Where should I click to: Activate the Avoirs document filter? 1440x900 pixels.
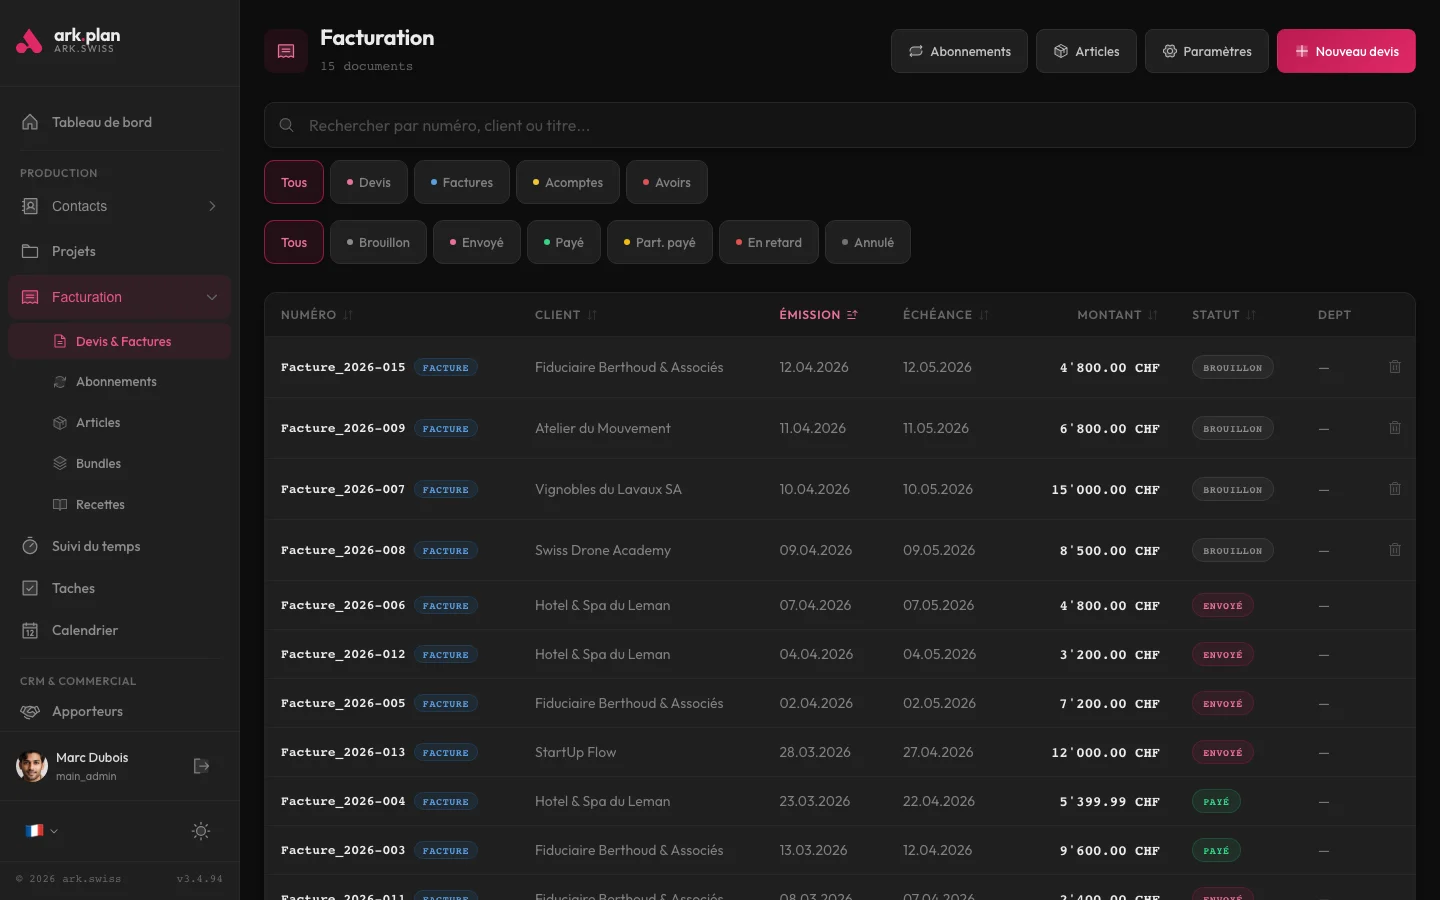point(666,182)
